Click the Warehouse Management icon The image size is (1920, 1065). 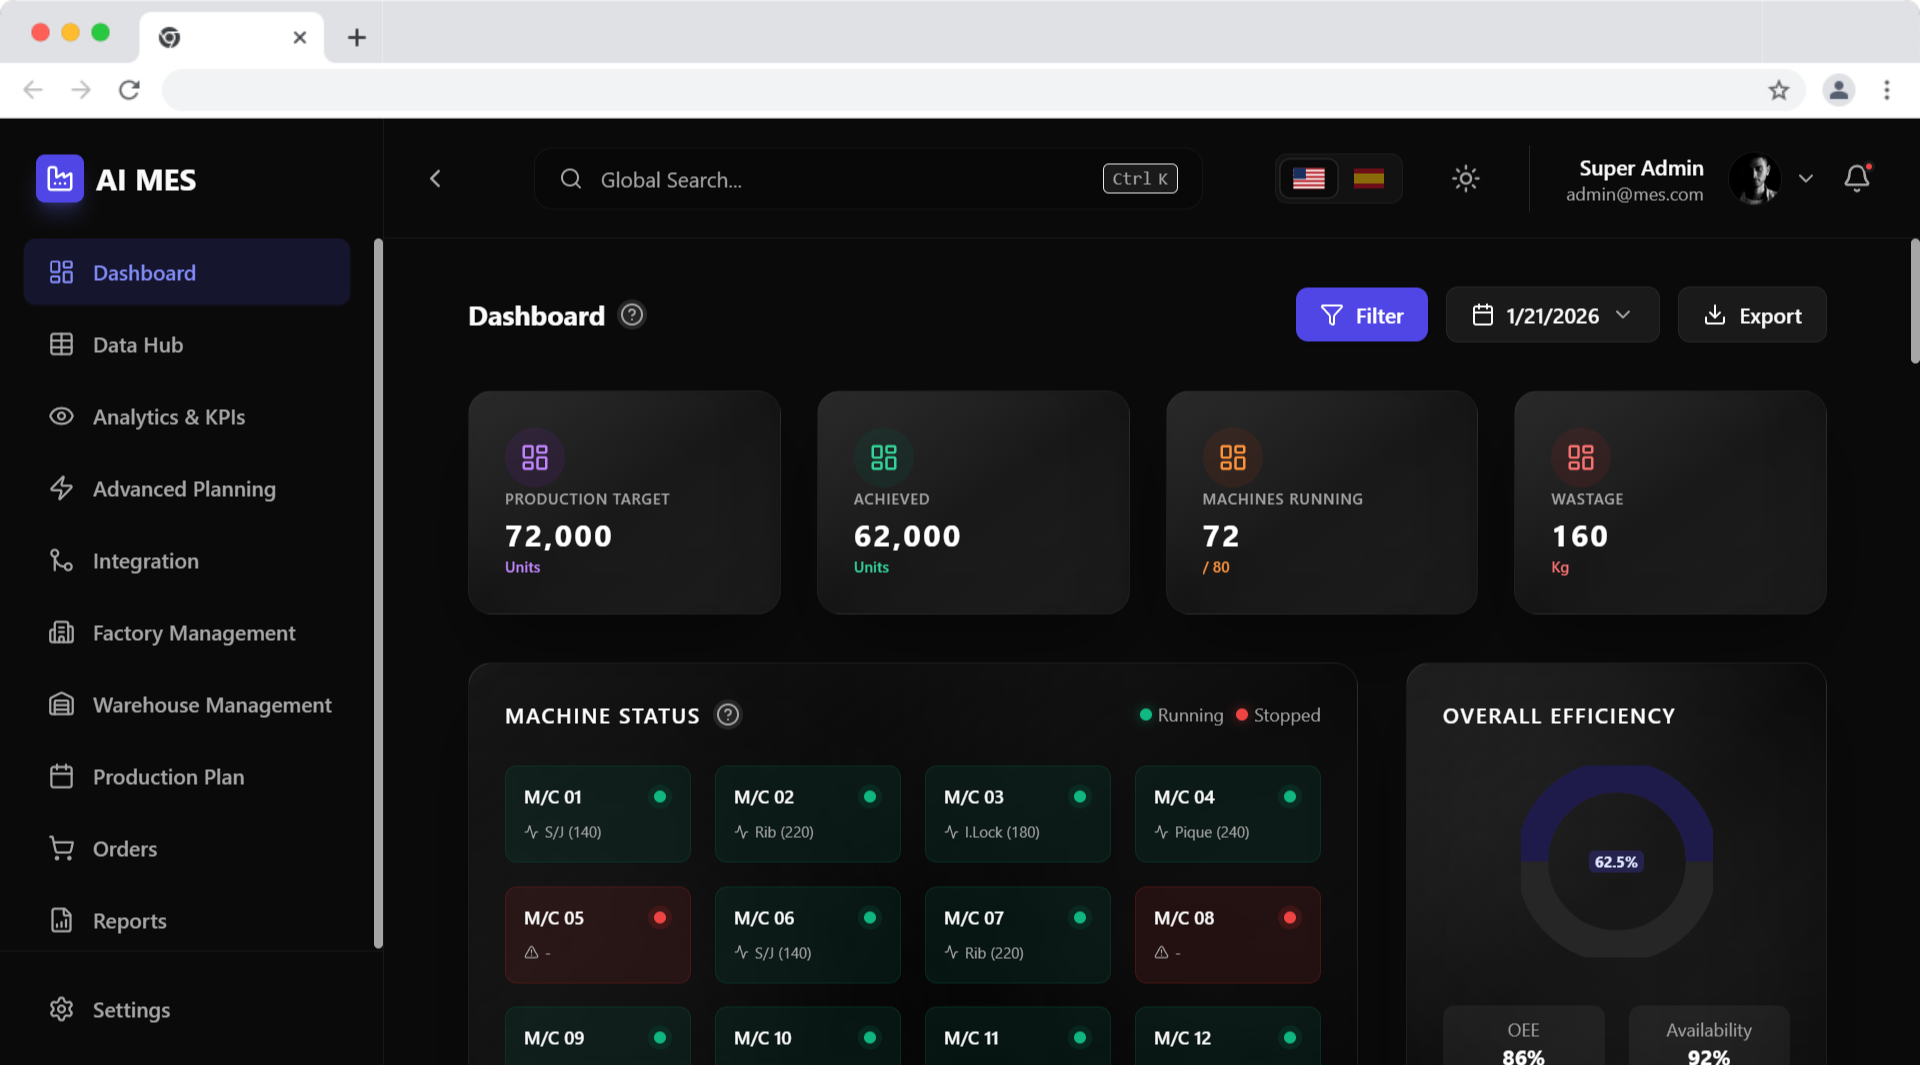click(x=61, y=704)
